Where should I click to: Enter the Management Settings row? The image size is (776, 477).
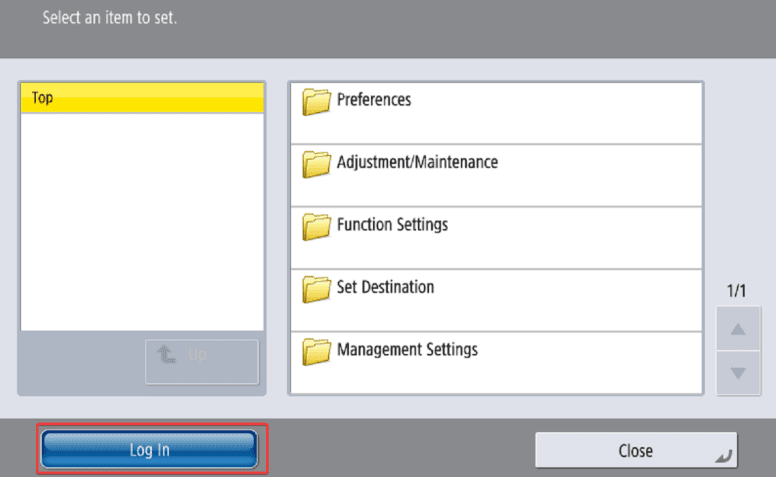click(495, 362)
